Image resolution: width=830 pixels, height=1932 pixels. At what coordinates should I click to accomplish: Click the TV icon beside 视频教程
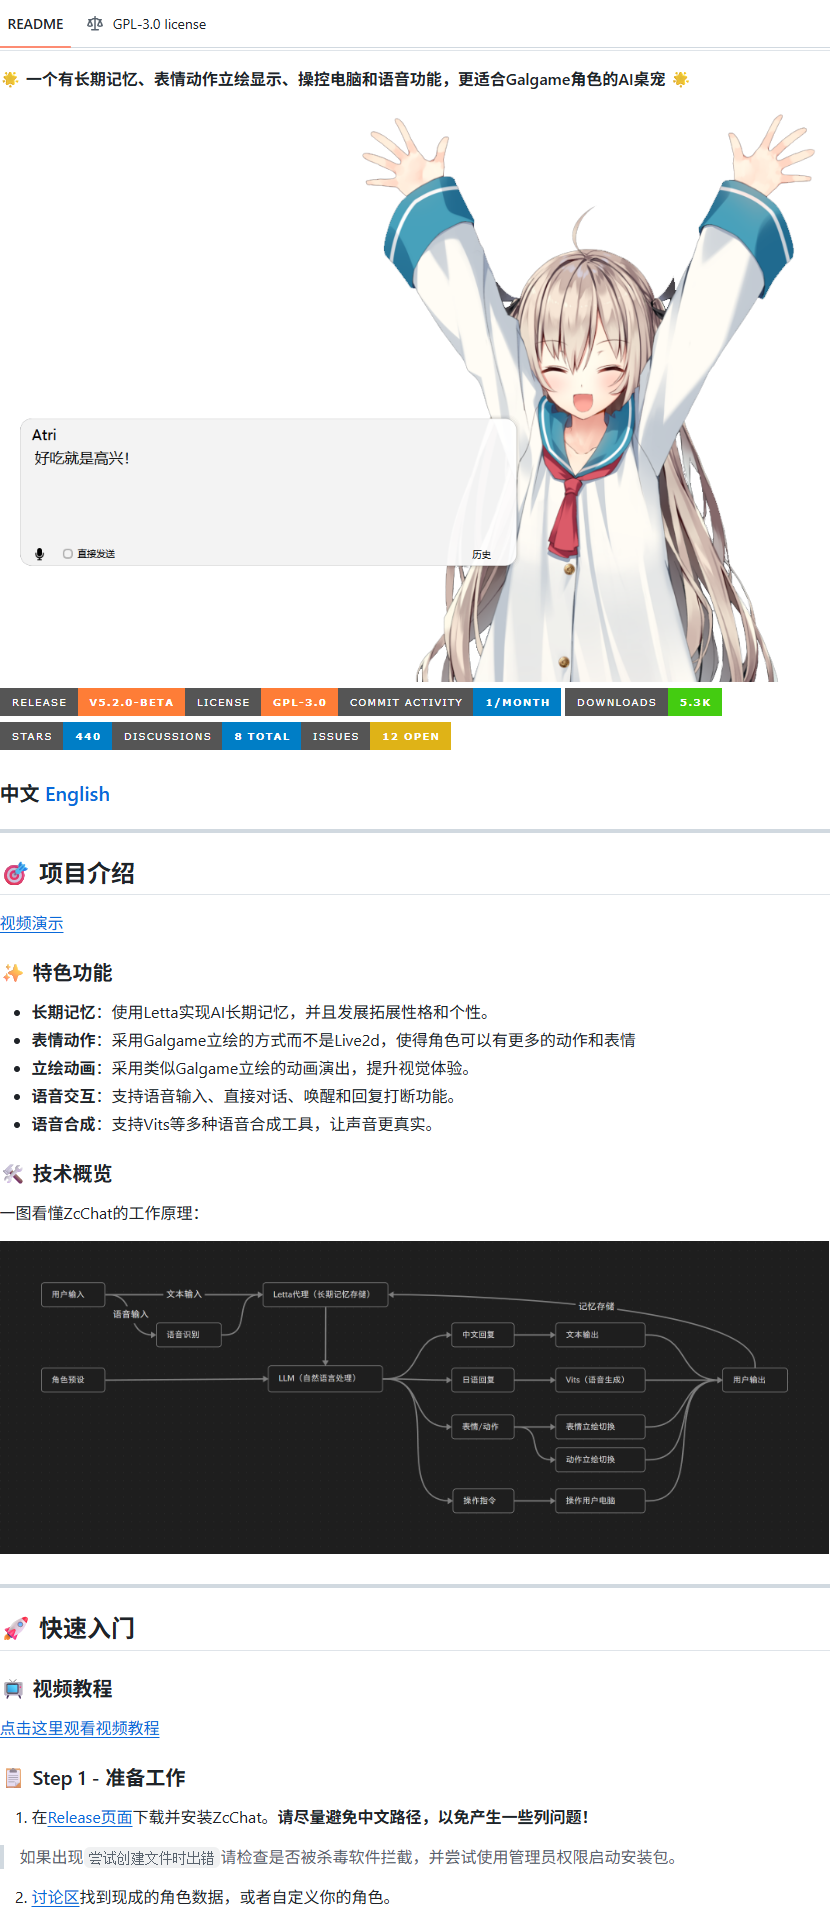13,1689
